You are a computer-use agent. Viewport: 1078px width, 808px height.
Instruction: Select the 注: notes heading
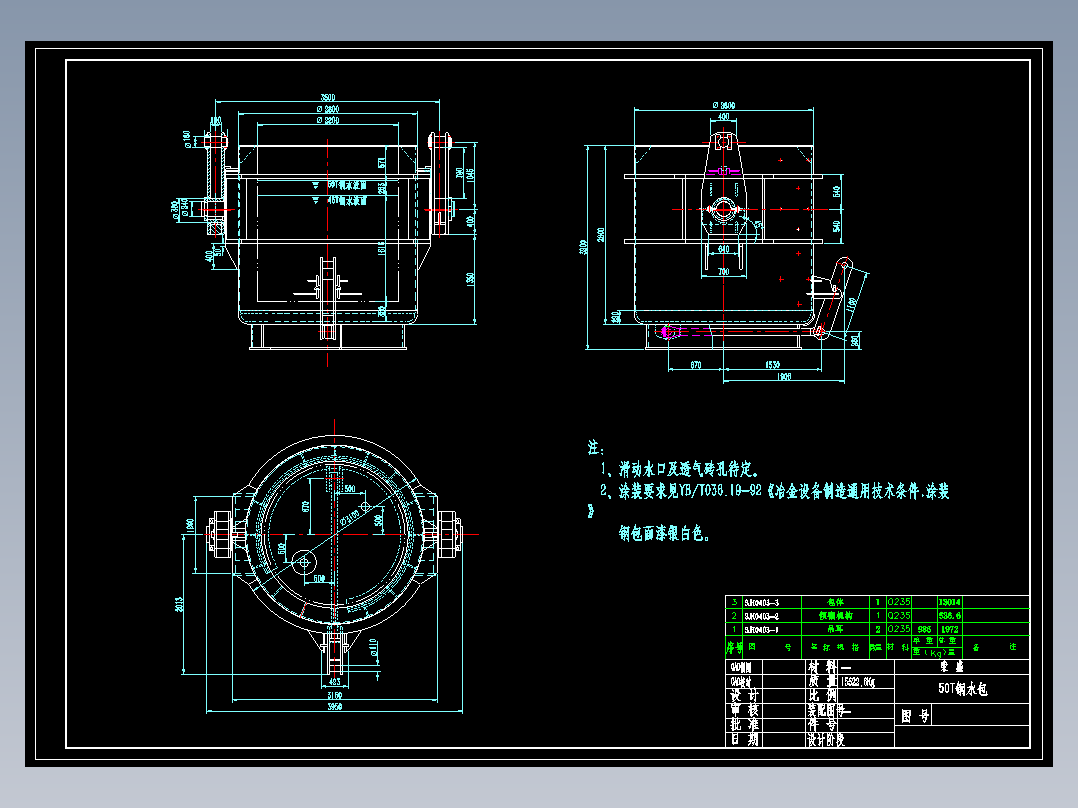tap(595, 448)
